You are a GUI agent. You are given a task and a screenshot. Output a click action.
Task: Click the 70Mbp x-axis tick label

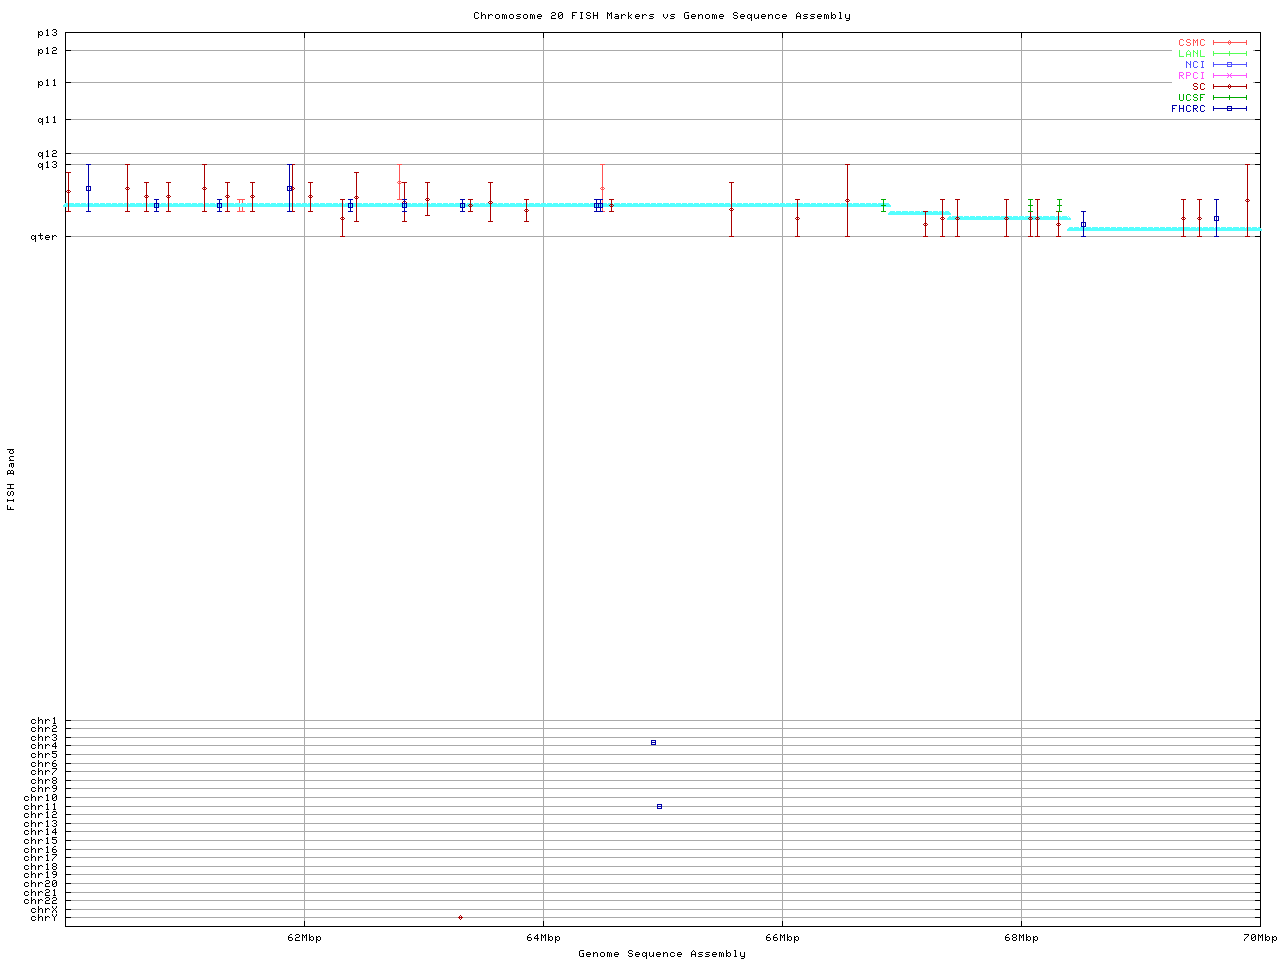(x=1260, y=938)
